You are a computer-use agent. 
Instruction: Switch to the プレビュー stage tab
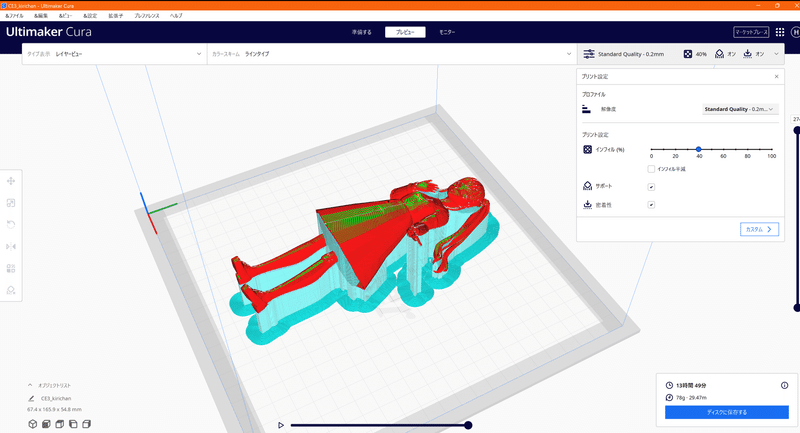(x=405, y=32)
